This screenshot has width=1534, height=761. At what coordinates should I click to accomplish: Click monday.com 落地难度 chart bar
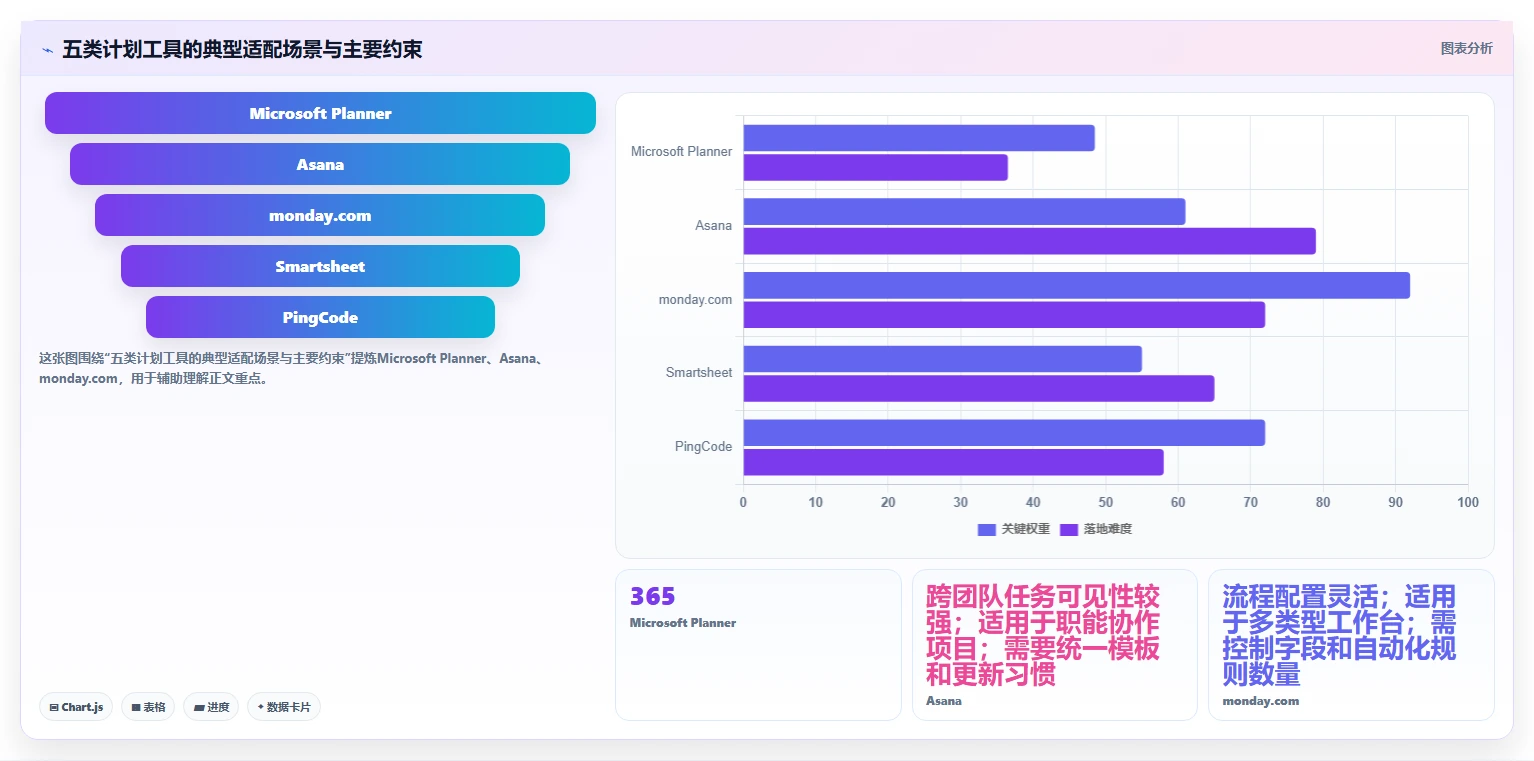1004,314
